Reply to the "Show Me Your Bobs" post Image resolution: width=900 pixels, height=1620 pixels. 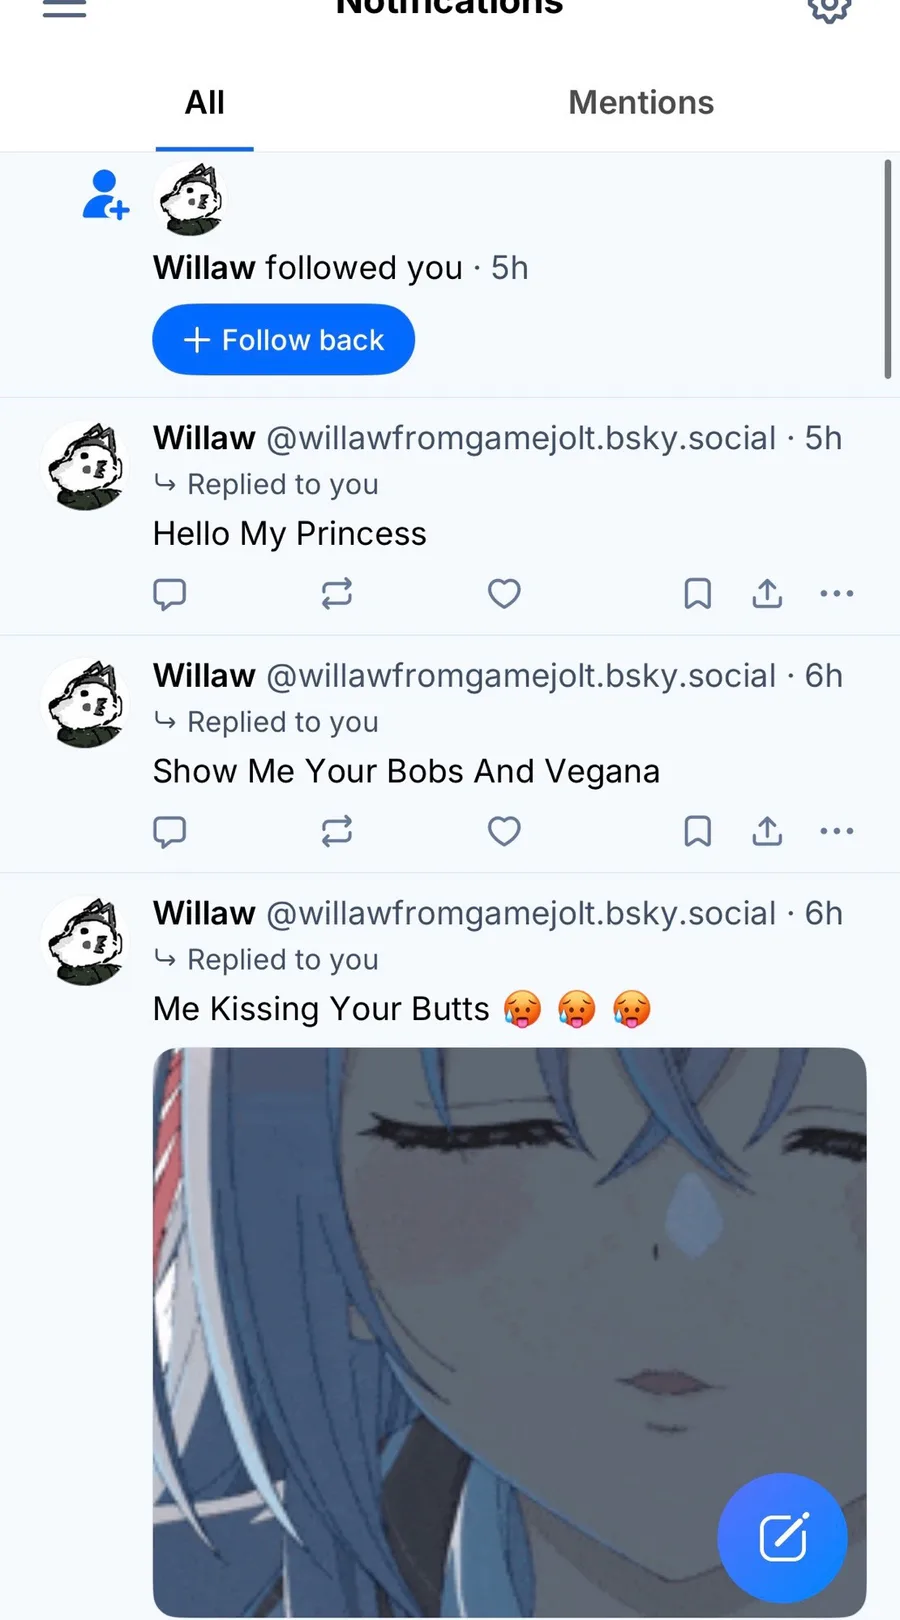(170, 831)
